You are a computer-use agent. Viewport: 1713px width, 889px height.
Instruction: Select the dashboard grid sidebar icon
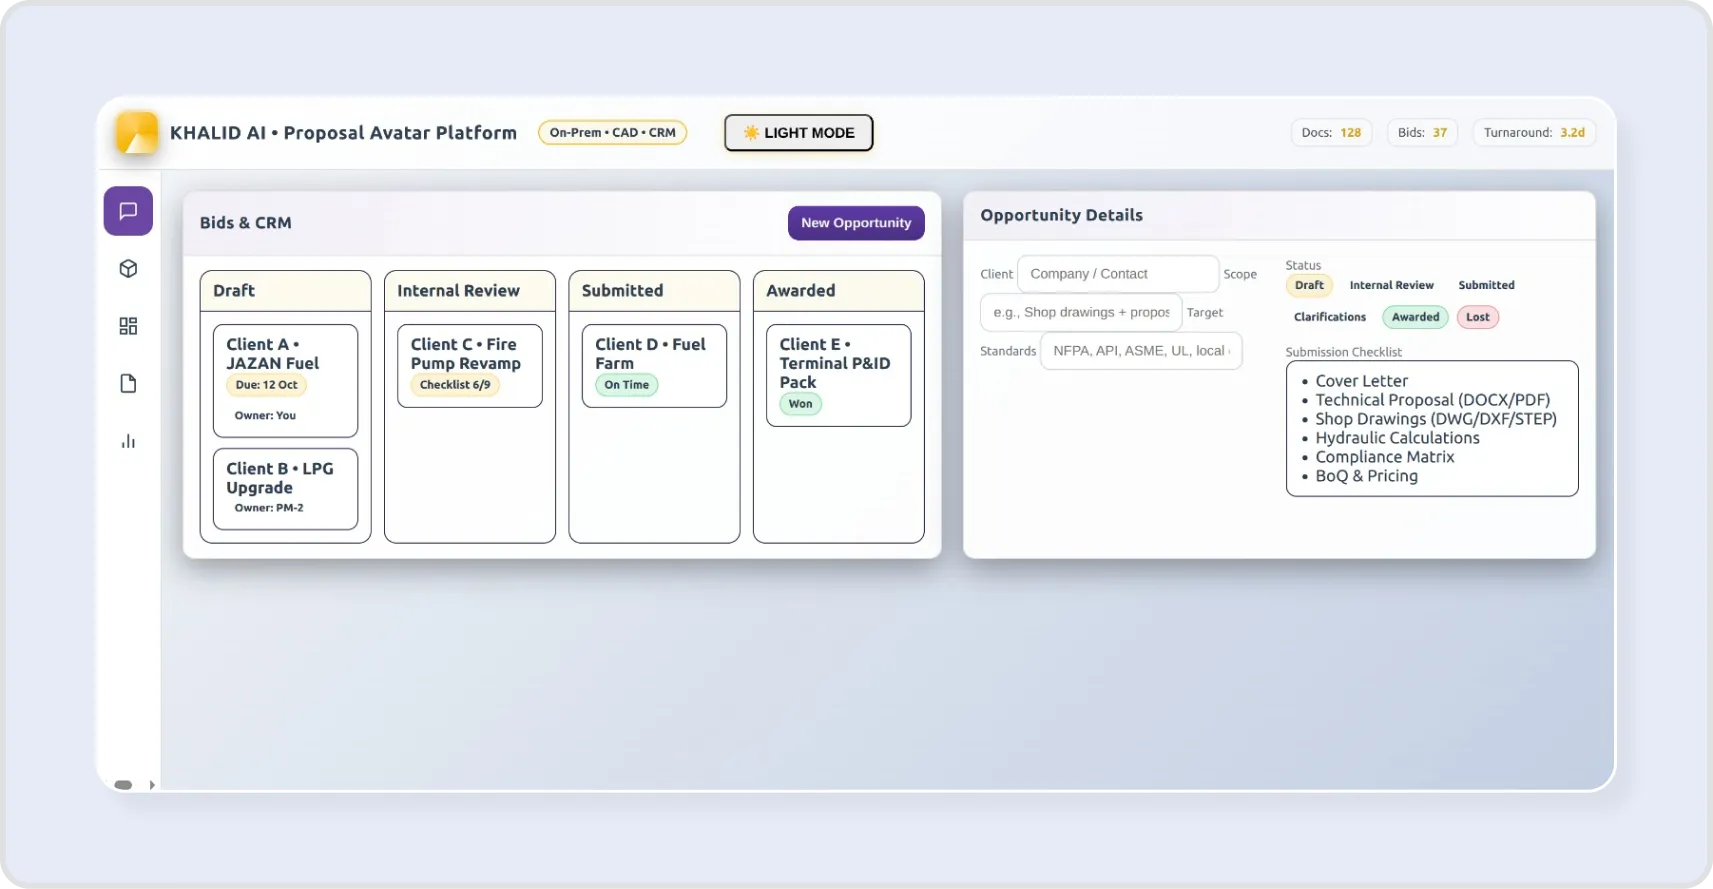pyautogui.click(x=128, y=326)
